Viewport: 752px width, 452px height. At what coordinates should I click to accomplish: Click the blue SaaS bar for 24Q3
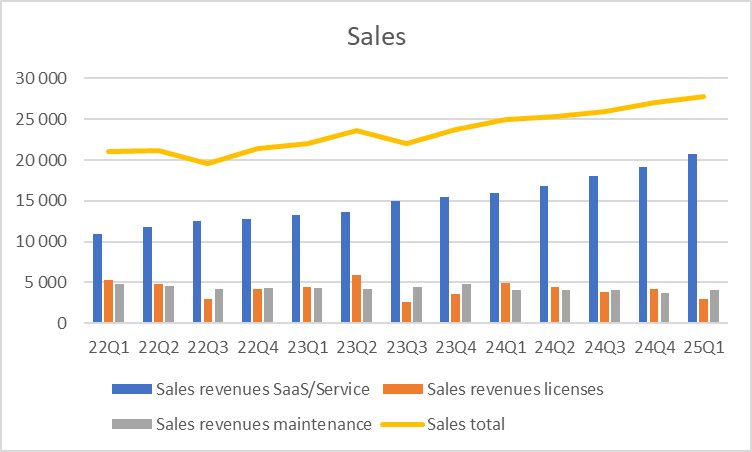tap(593, 250)
